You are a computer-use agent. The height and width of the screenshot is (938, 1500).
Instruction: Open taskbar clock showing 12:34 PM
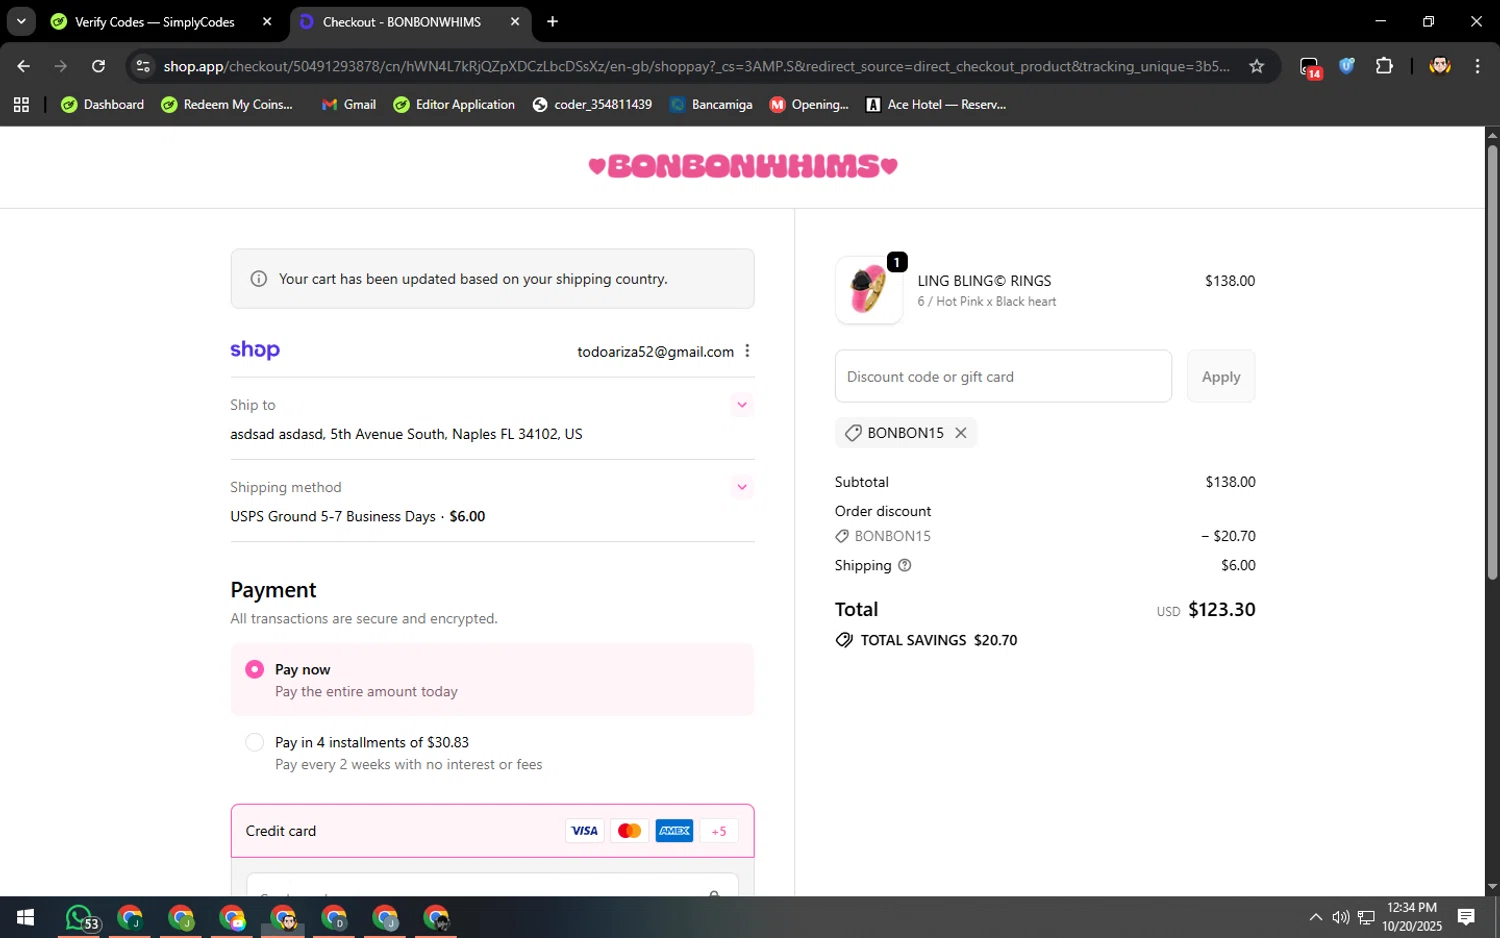pyautogui.click(x=1412, y=917)
